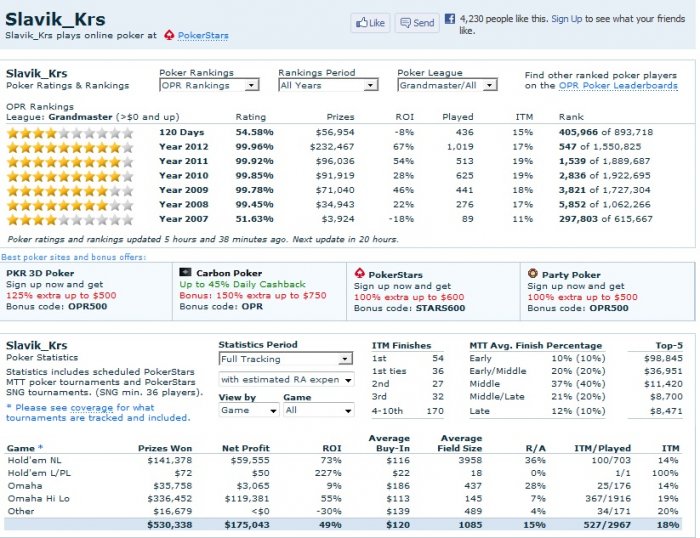Click the $530,338 total prizes value
The height and width of the screenshot is (538, 700).
[x=170, y=525]
